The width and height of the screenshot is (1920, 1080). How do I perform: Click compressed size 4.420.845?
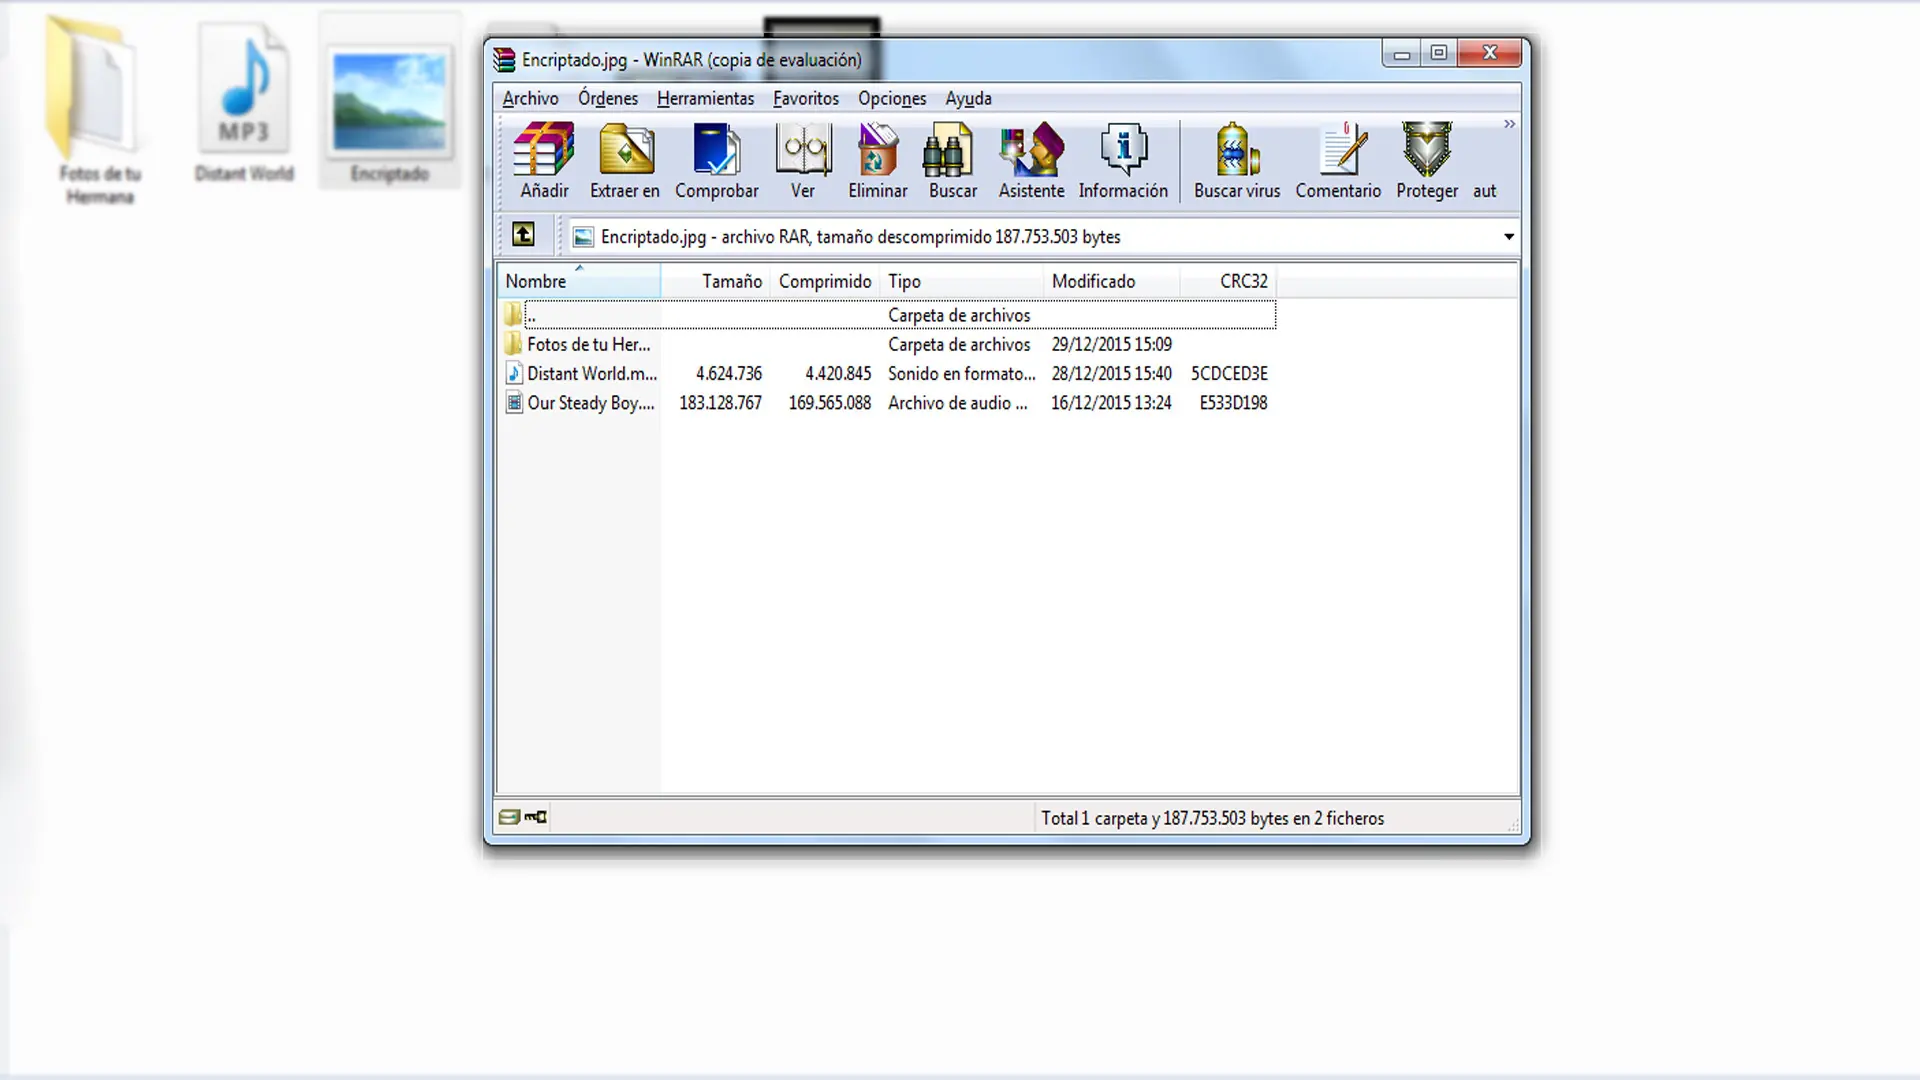point(838,373)
